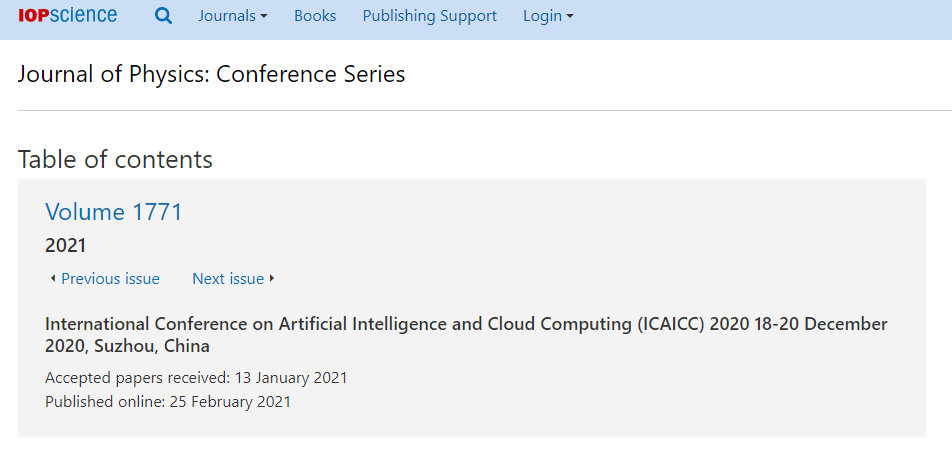Click the Table of contents heading

pyautogui.click(x=115, y=159)
